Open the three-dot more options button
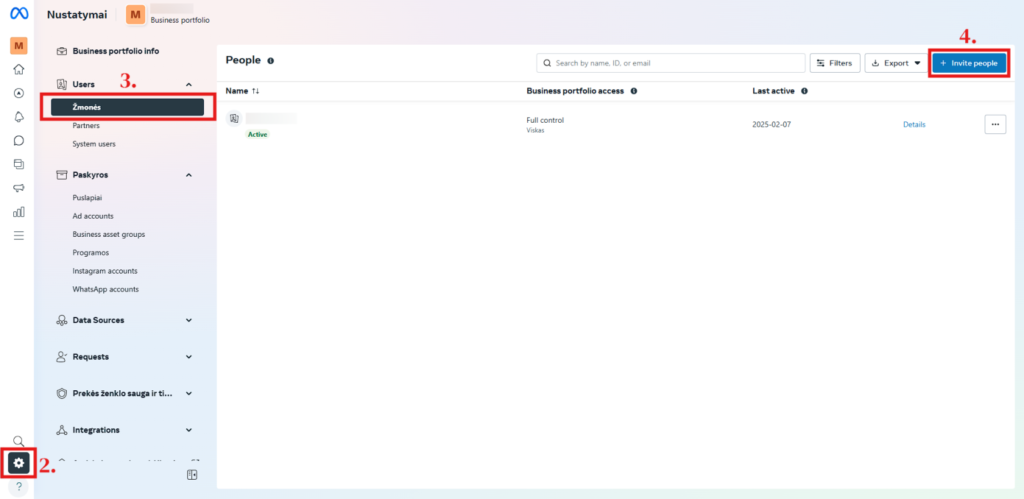 click(x=995, y=124)
